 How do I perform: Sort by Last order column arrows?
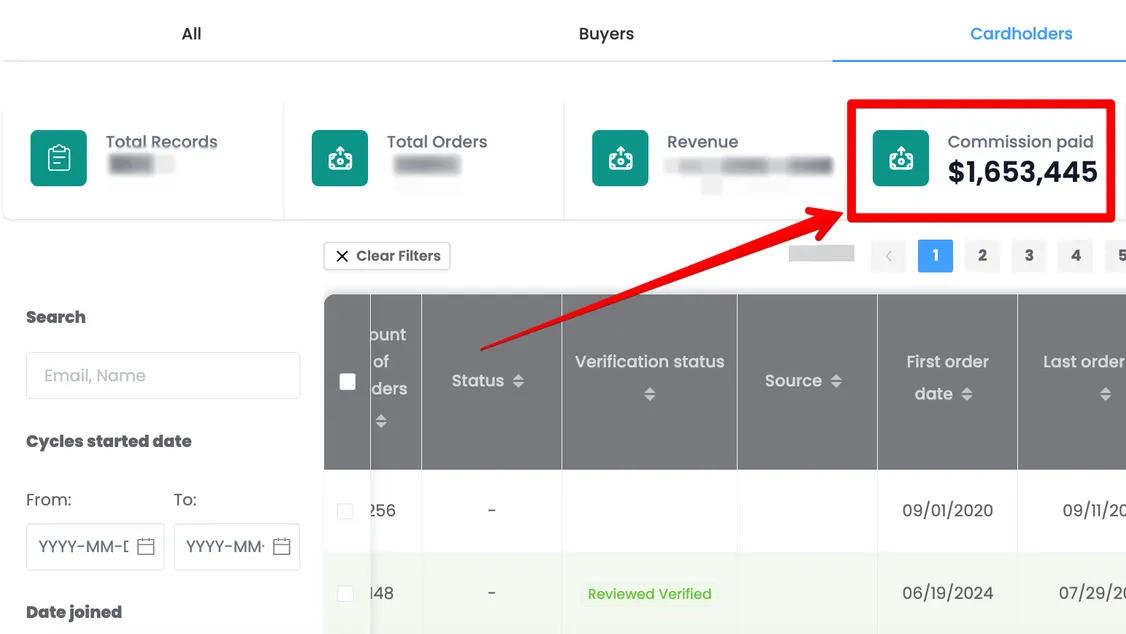(x=1105, y=394)
